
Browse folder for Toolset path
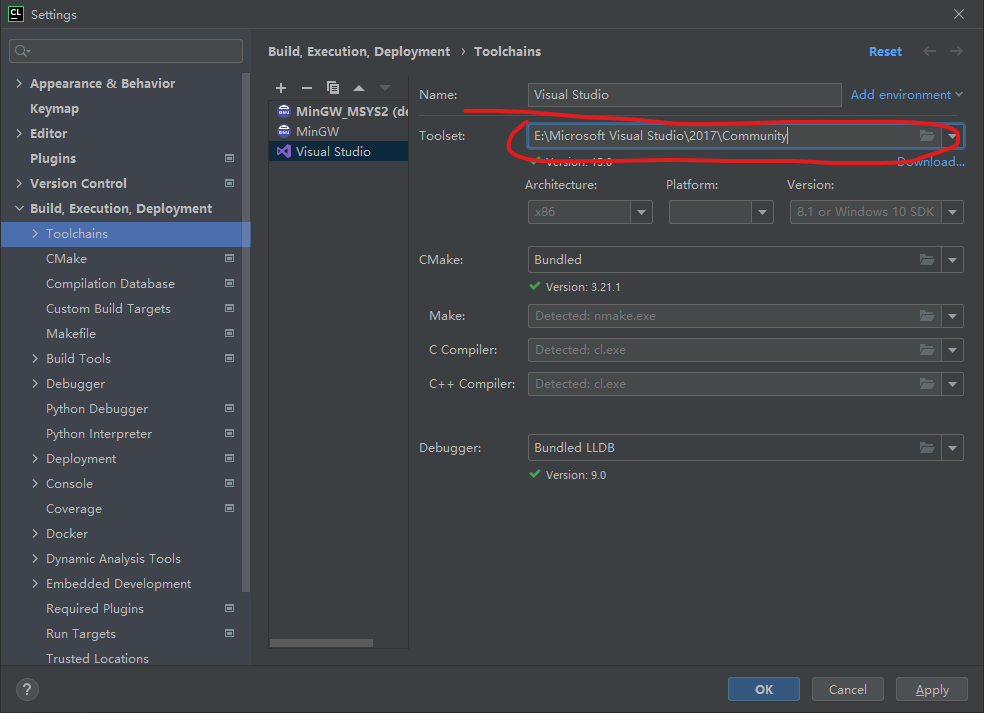coord(927,136)
